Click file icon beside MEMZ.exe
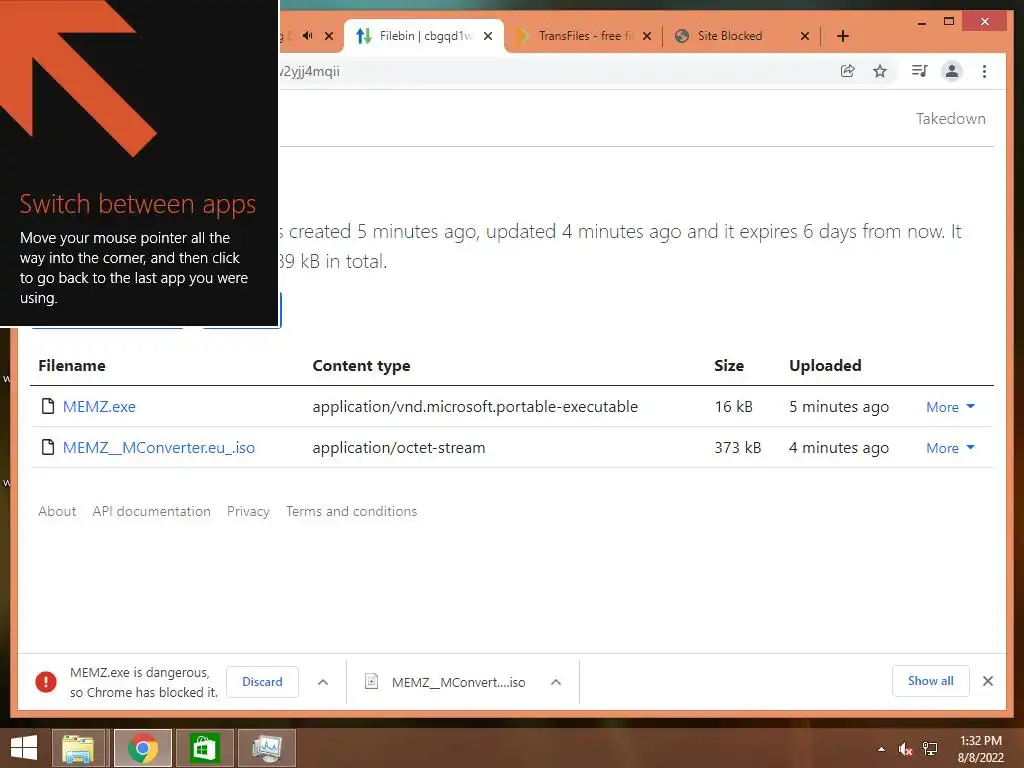The width and height of the screenshot is (1024, 768). tap(48, 406)
